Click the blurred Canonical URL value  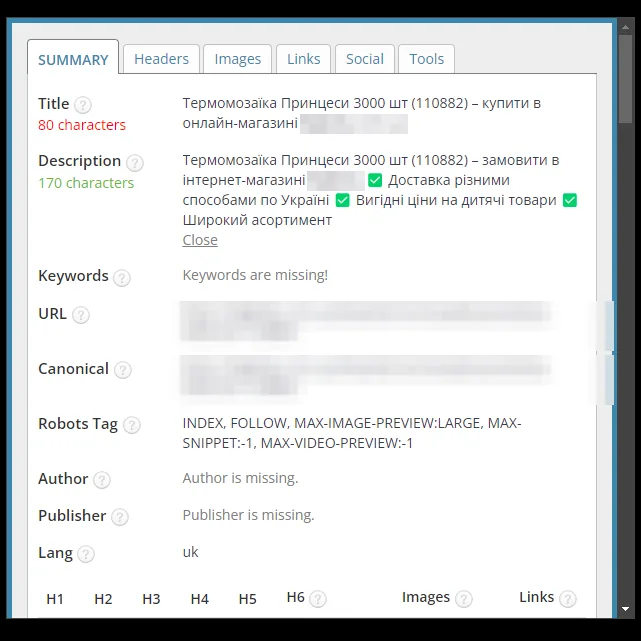(366, 375)
